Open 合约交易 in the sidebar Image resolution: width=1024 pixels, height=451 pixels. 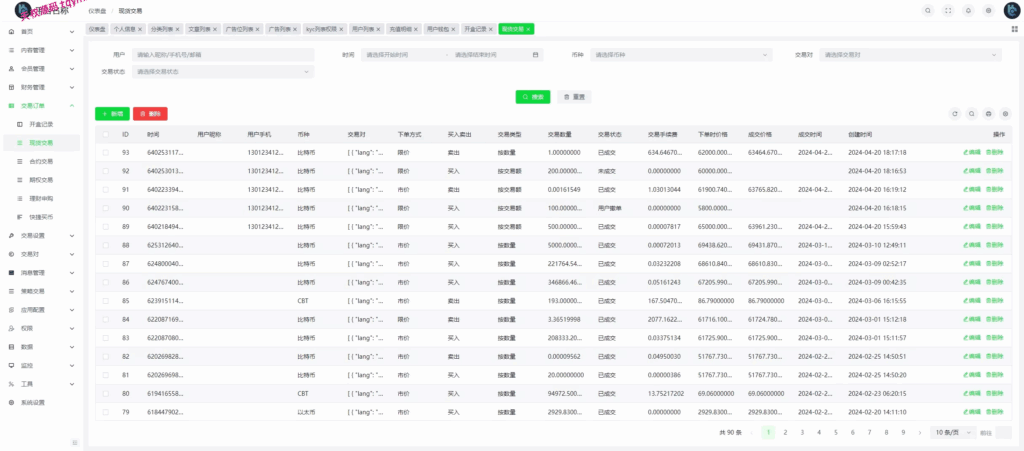pyautogui.click(x=41, y=161)
